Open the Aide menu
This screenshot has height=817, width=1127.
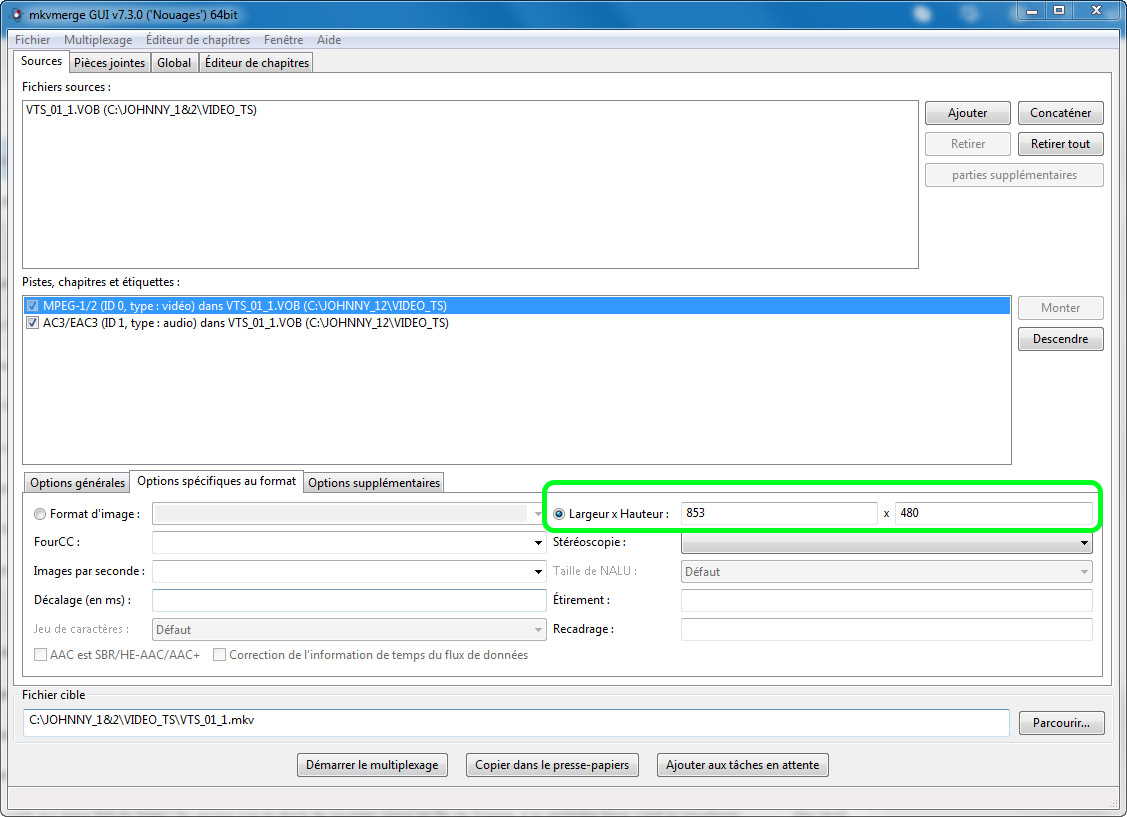(x=328, y=40)
